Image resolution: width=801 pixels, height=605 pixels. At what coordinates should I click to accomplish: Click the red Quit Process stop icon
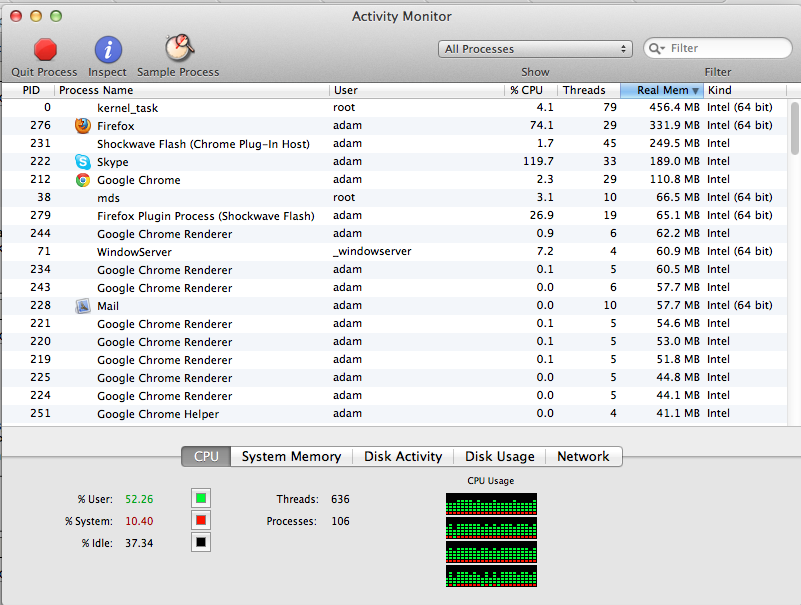coord(45,50)
